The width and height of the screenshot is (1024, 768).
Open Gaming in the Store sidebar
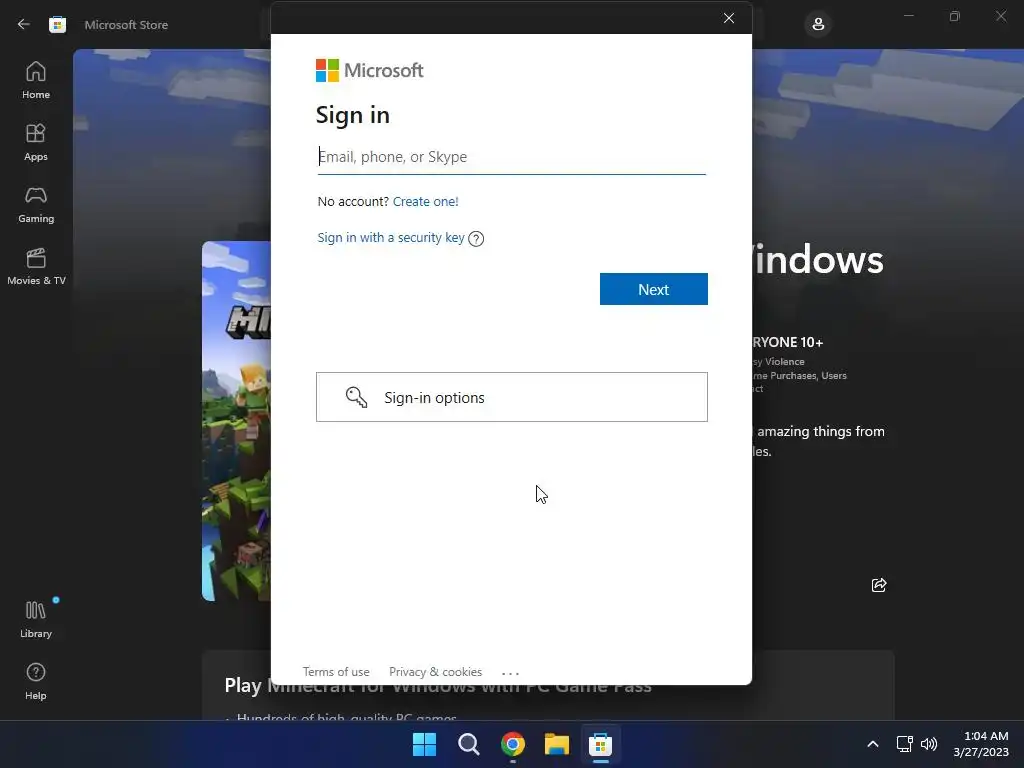click(x=36, y=204)
